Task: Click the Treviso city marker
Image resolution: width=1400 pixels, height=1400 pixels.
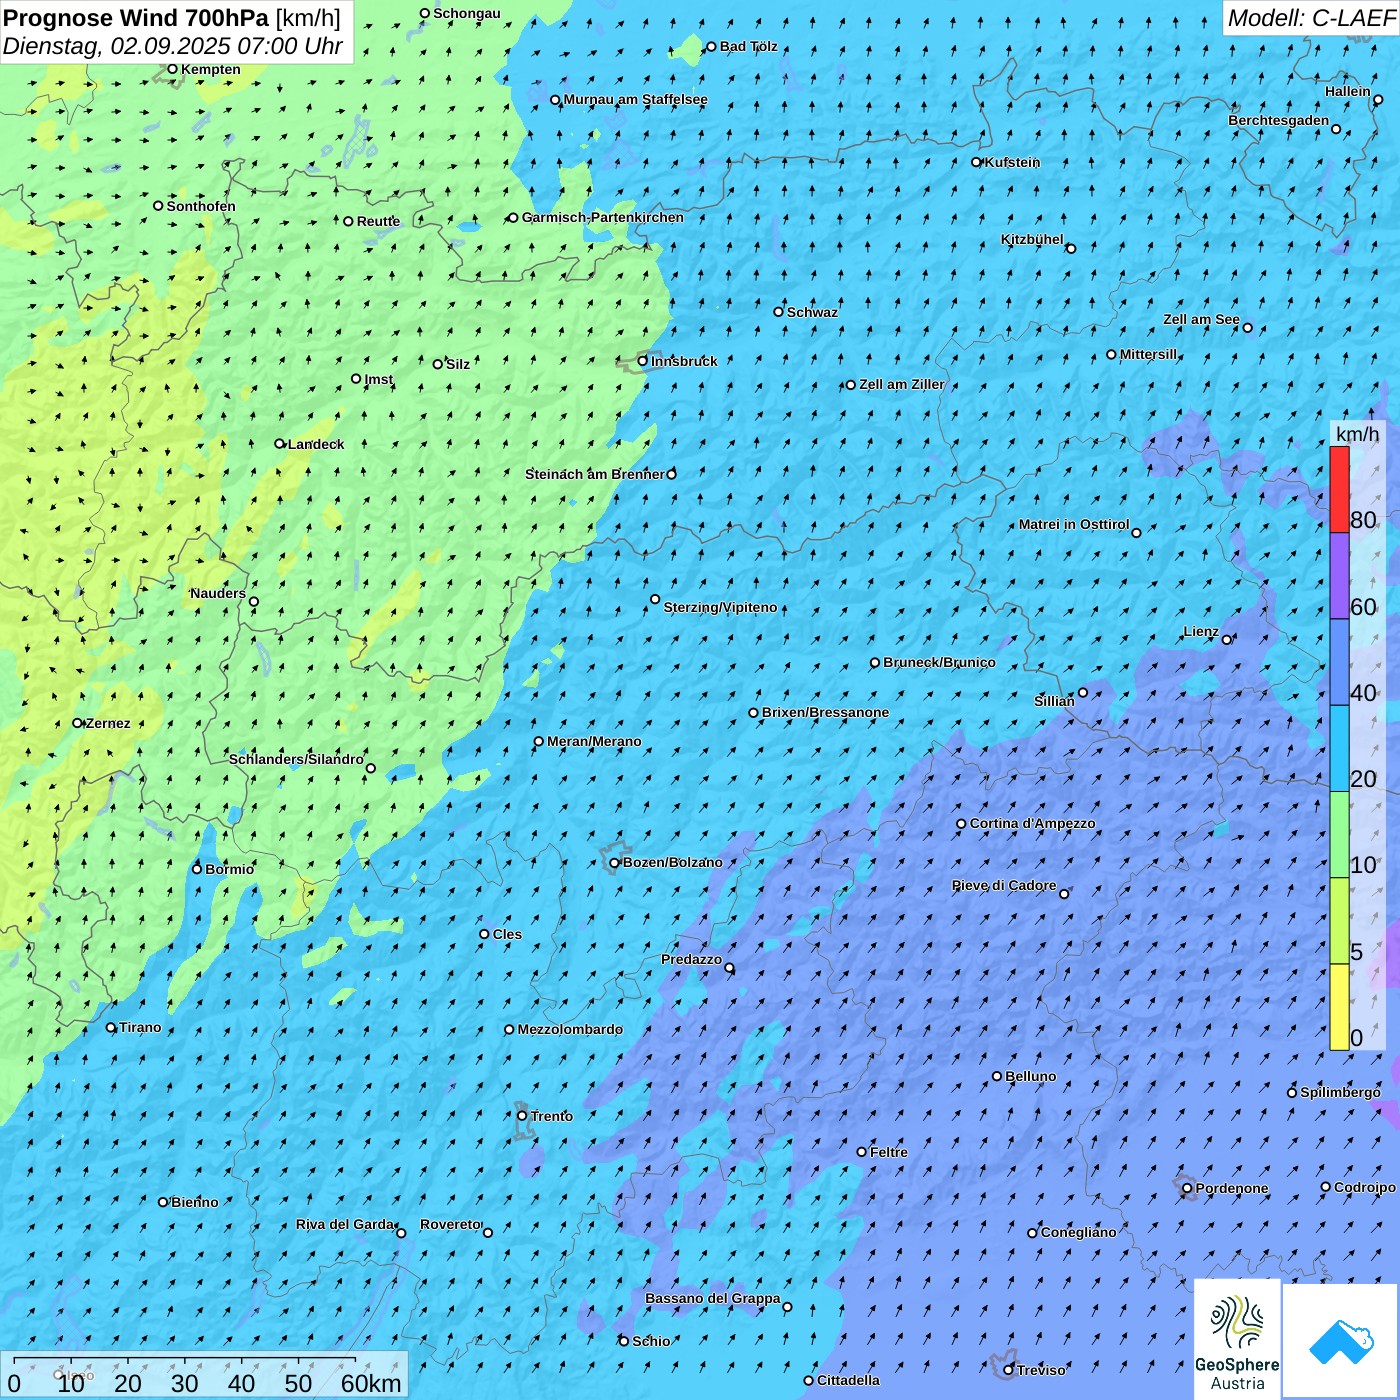Action: point(1009,1370)
